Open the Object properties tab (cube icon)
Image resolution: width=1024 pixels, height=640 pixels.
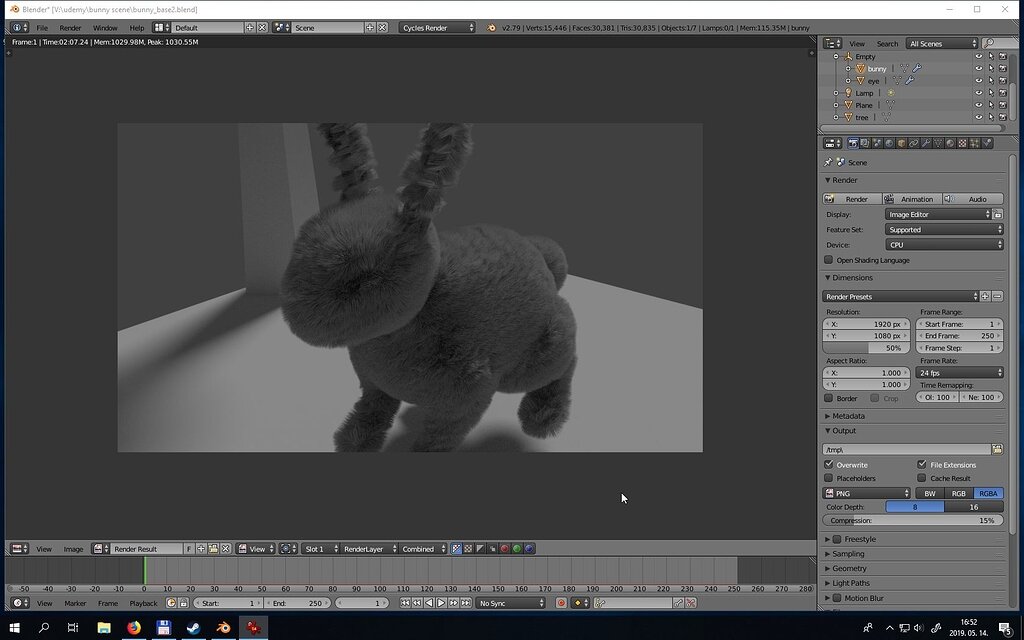tap(901, 143)
